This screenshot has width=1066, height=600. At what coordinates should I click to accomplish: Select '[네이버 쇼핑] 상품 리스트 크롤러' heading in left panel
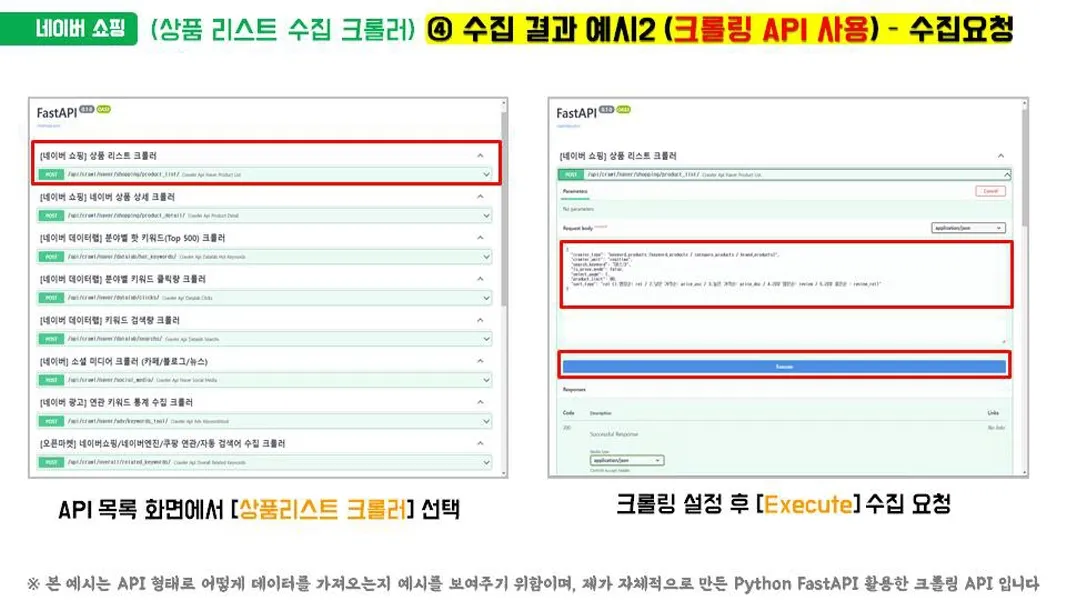click(98, 156)
